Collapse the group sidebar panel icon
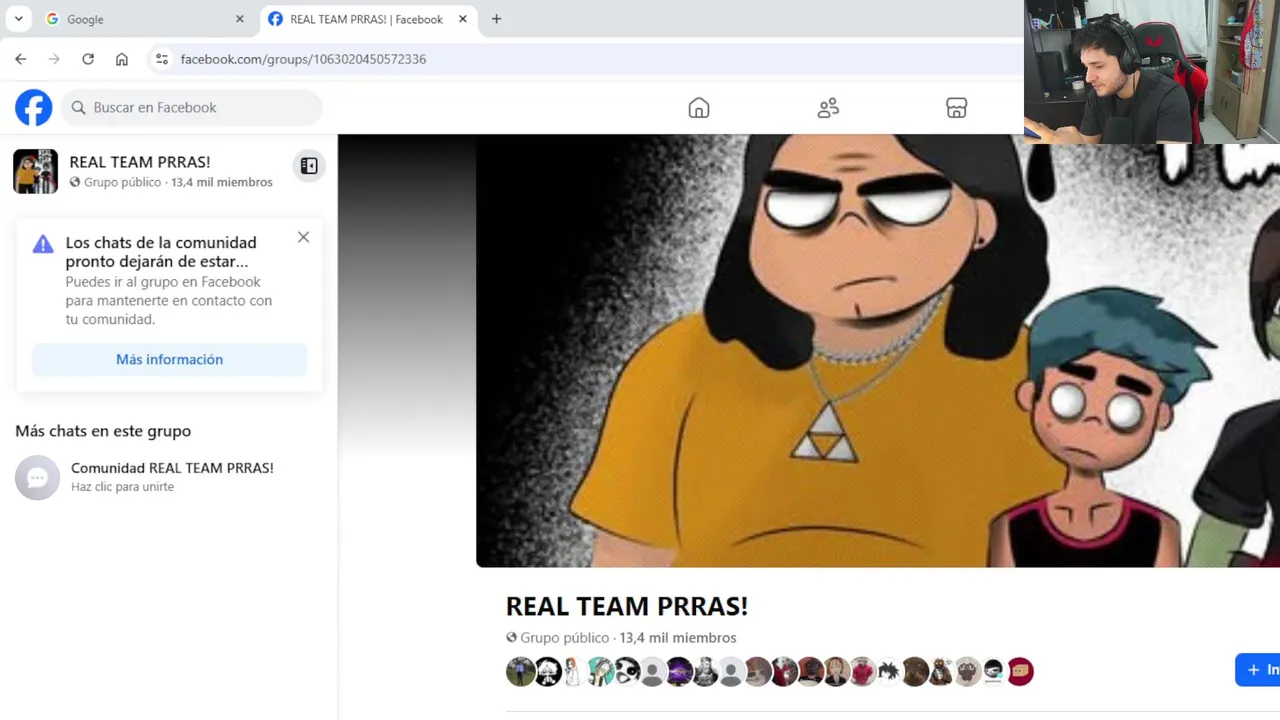The image size is (1280, 720). coord(309,166)
